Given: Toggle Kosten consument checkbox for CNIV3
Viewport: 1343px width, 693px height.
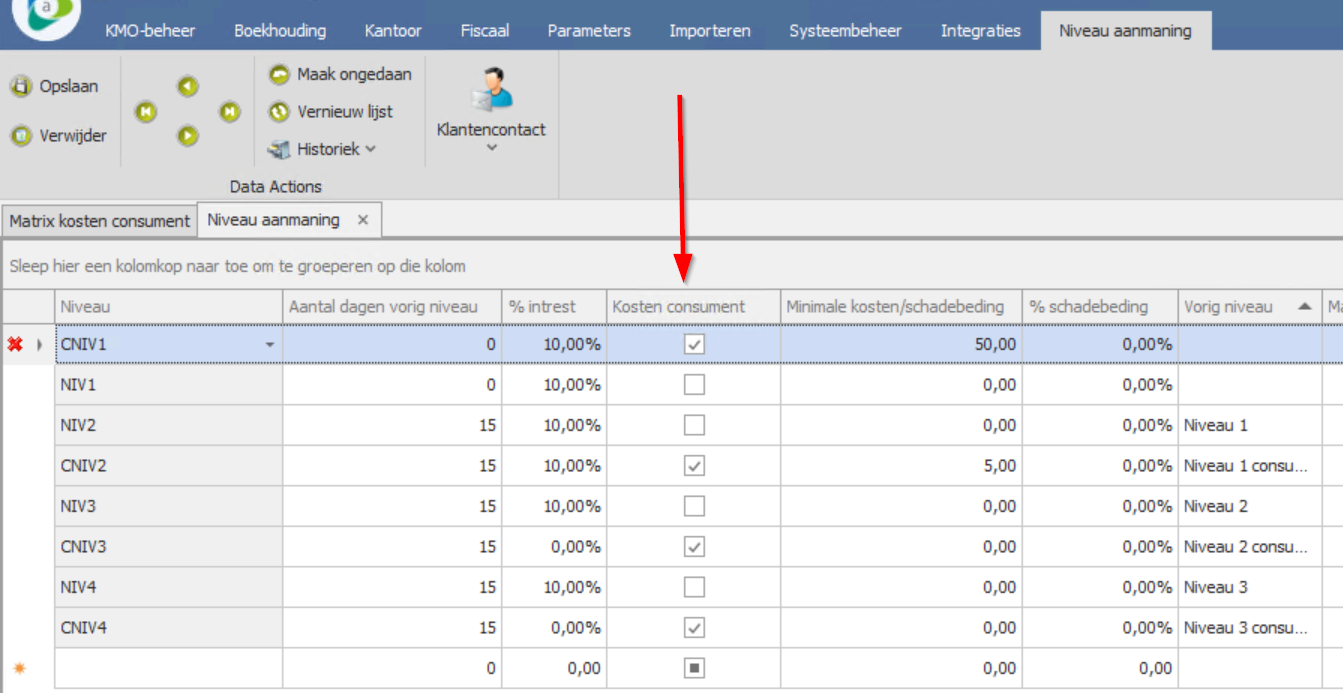Looking at the screenshot, I should pos(694,547).
